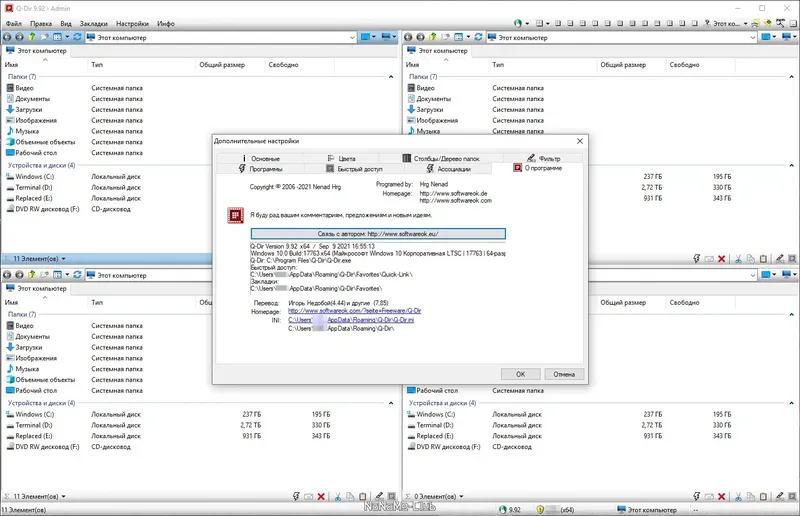This screenshot has width=800, height=516.
Task: Open the Инфо menu
Action: (166, 23)
